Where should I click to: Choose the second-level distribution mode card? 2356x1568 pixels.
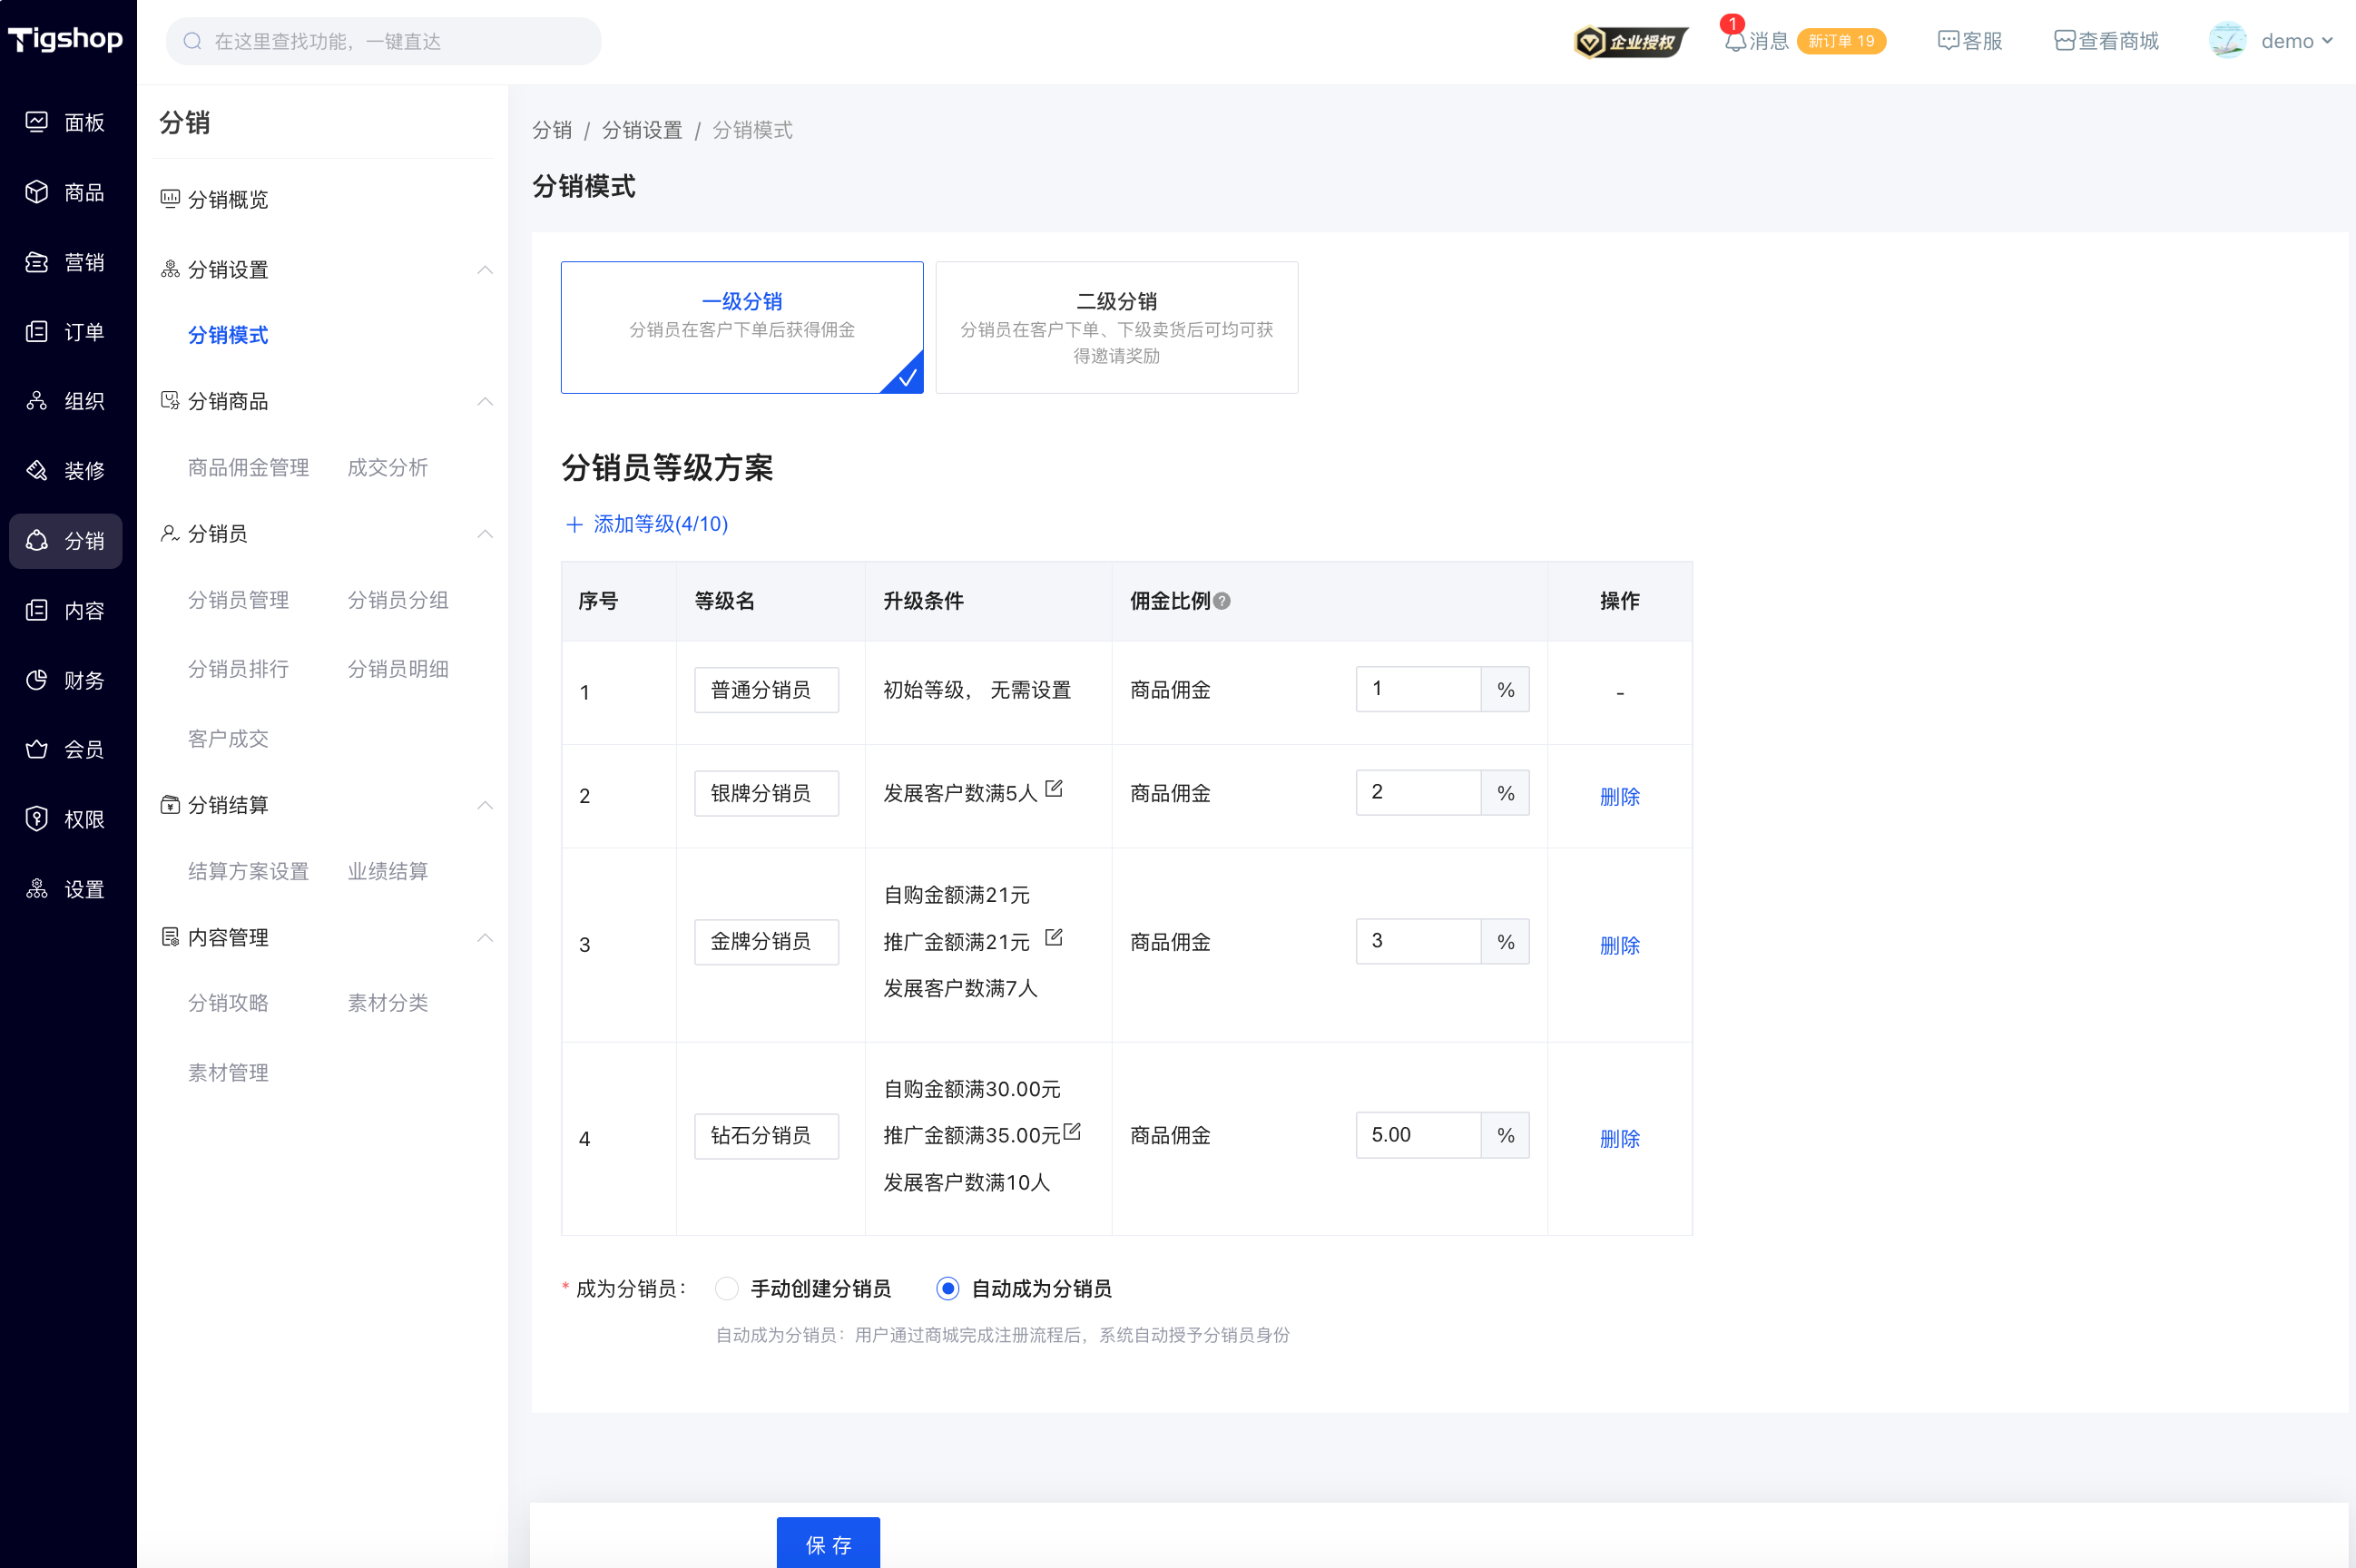click(x=1116, y=327)
